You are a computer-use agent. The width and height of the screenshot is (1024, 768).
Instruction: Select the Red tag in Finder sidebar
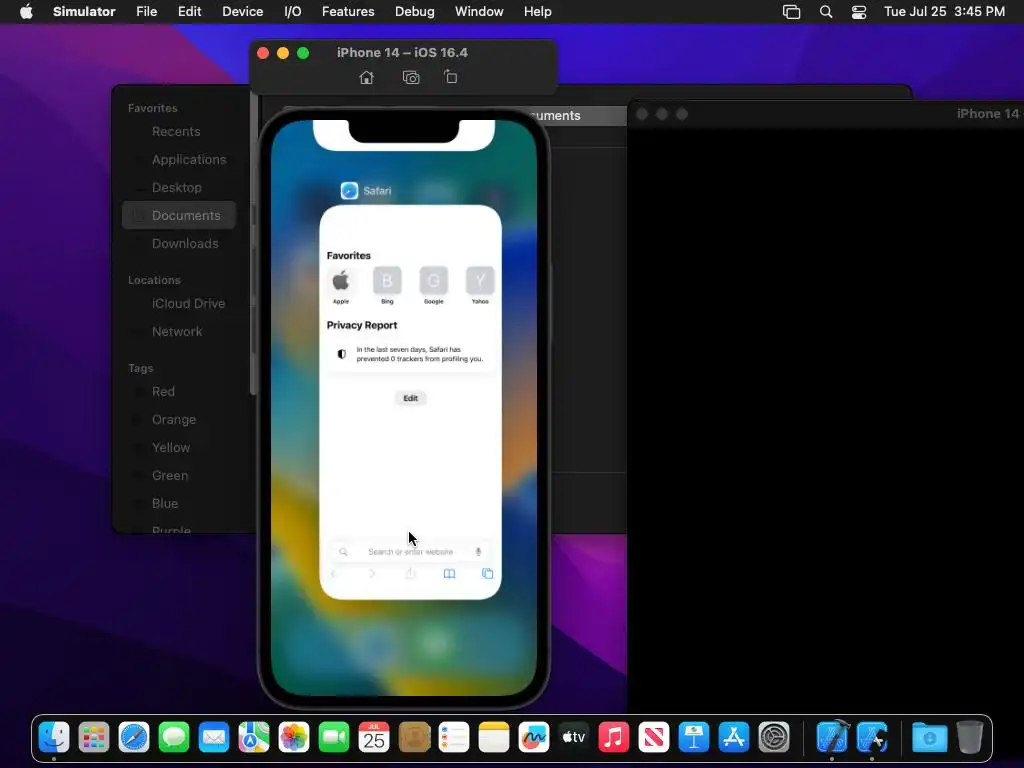pyautogui.click(x=163, y=392)
